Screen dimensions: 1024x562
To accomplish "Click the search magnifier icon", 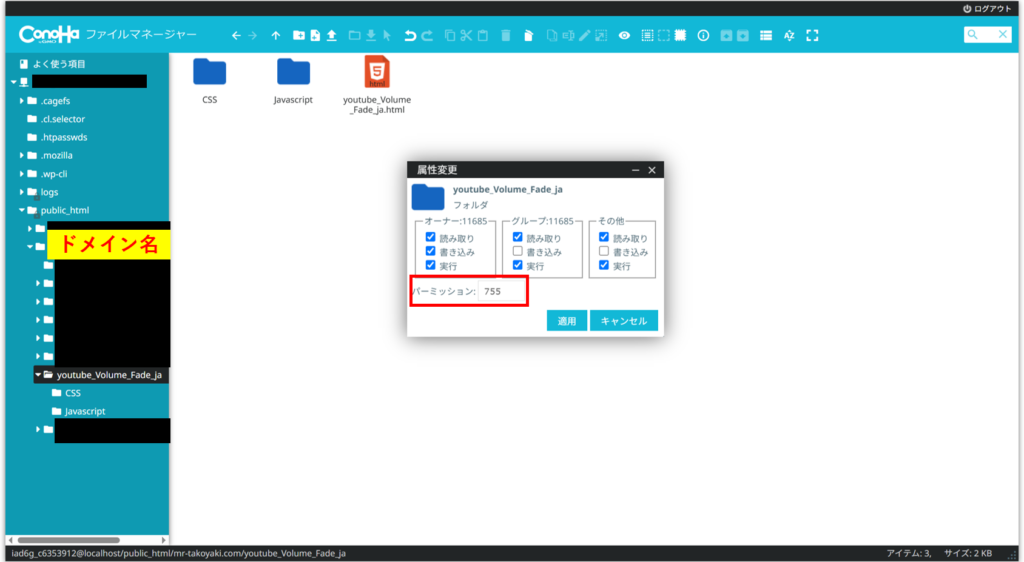I will coord(973,35).
